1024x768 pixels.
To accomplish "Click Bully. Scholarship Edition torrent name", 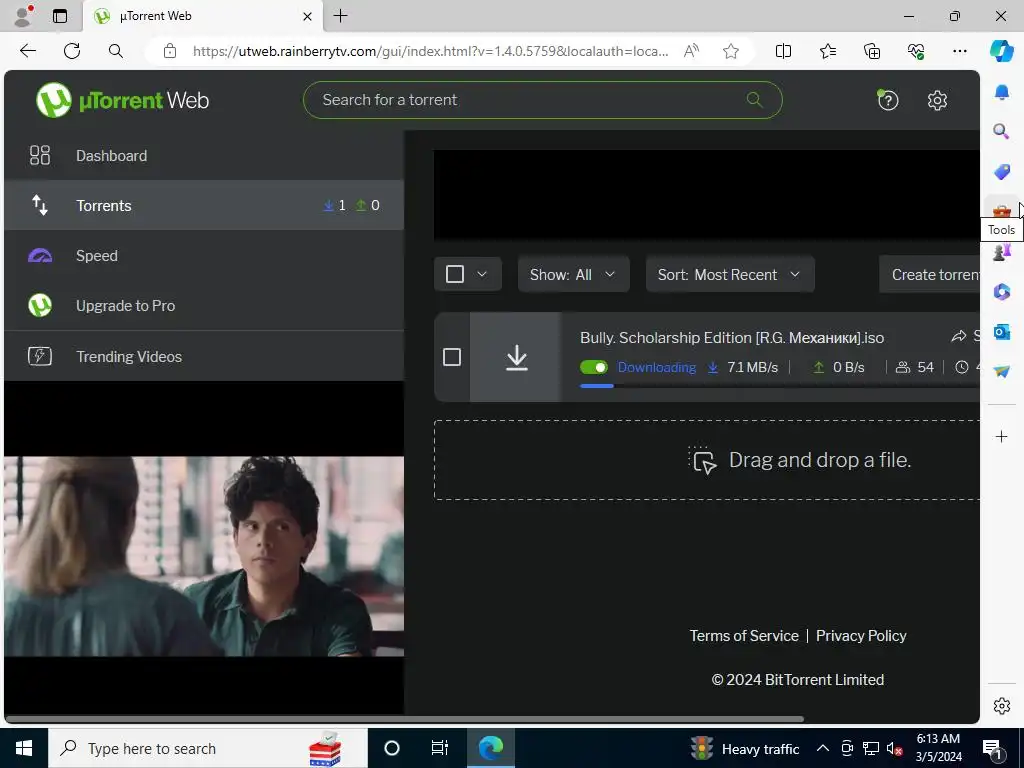I will pos(731,338).
